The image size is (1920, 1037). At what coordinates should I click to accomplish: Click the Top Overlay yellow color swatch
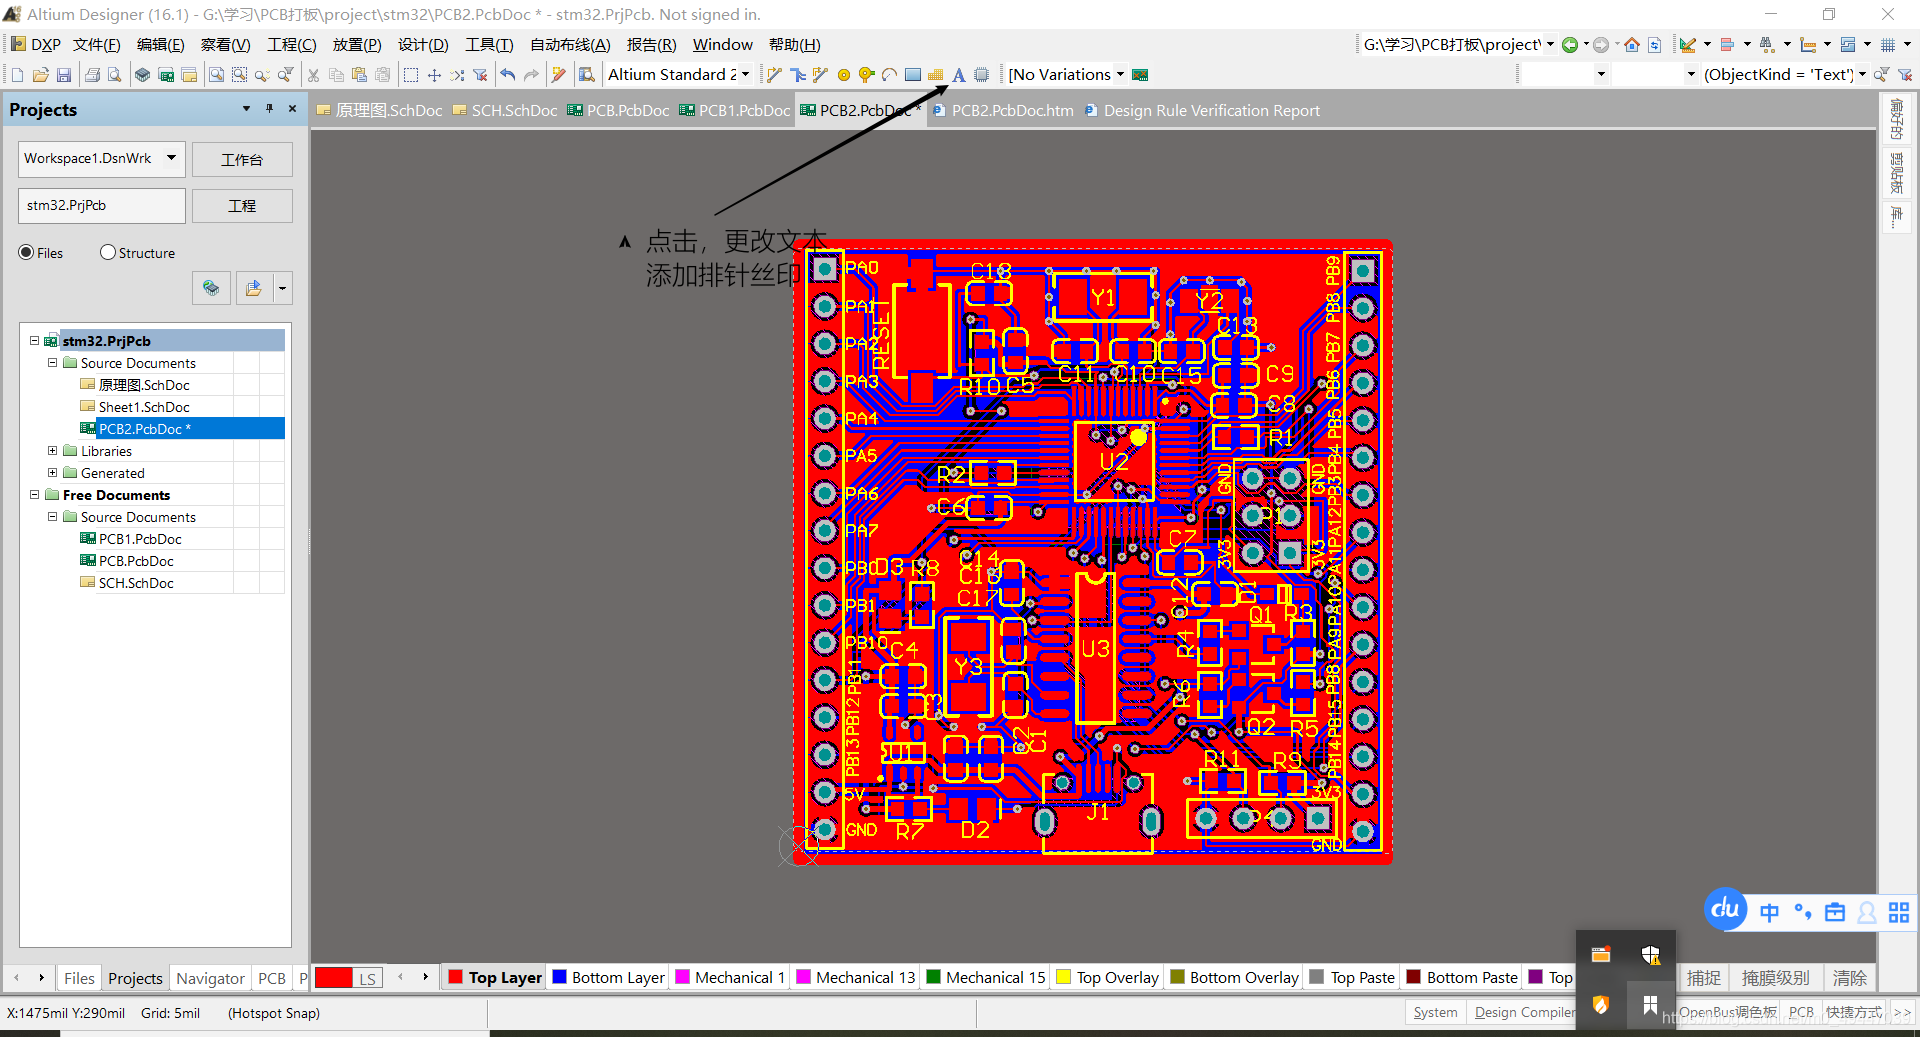click(1064, 978)
